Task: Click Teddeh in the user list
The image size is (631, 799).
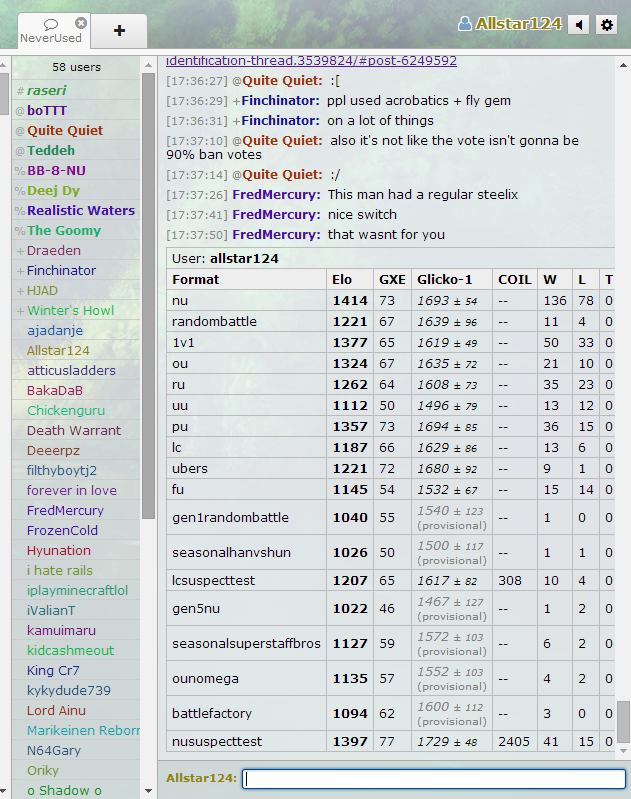Action: 76,150
